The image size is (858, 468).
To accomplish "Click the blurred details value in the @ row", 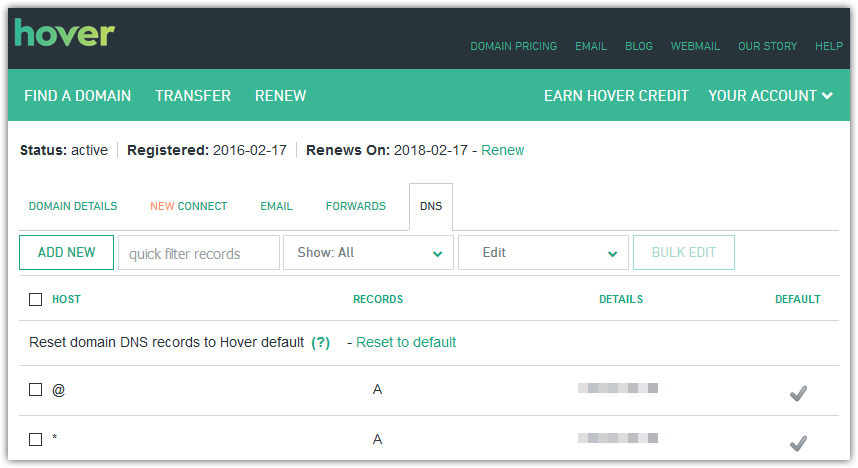I will pyautogui.click(x=618, y=388).
